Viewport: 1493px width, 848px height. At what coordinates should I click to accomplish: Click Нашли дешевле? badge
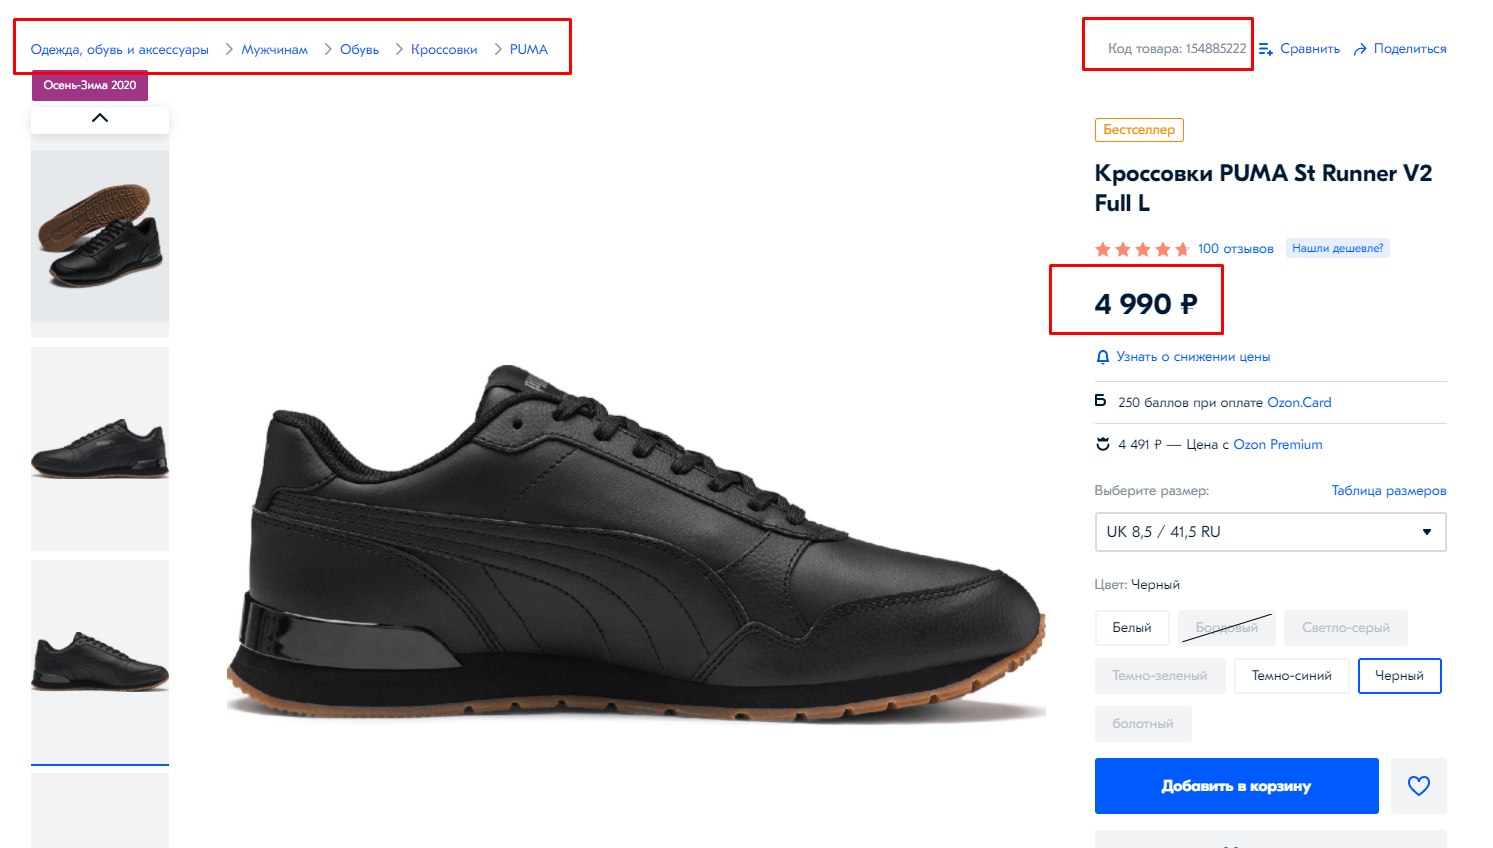pyautogui.click(x=1337, y=249)
